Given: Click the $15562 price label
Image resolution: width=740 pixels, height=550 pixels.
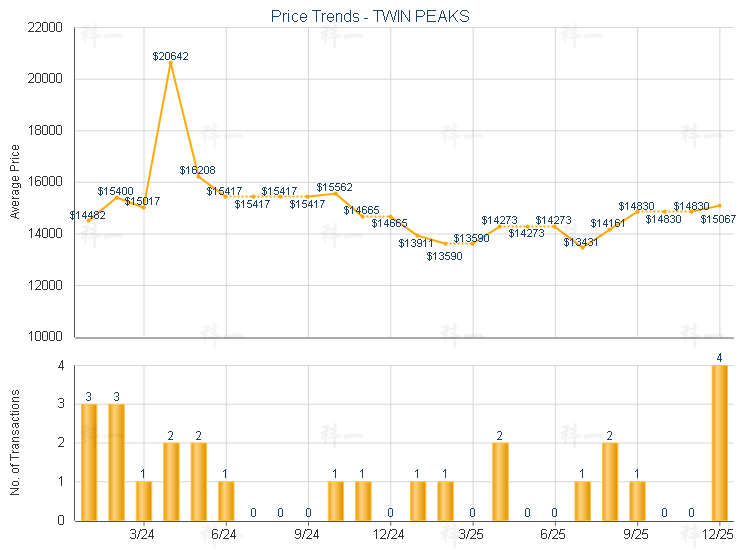Looking at the screenshot, I should pos(334,187).
